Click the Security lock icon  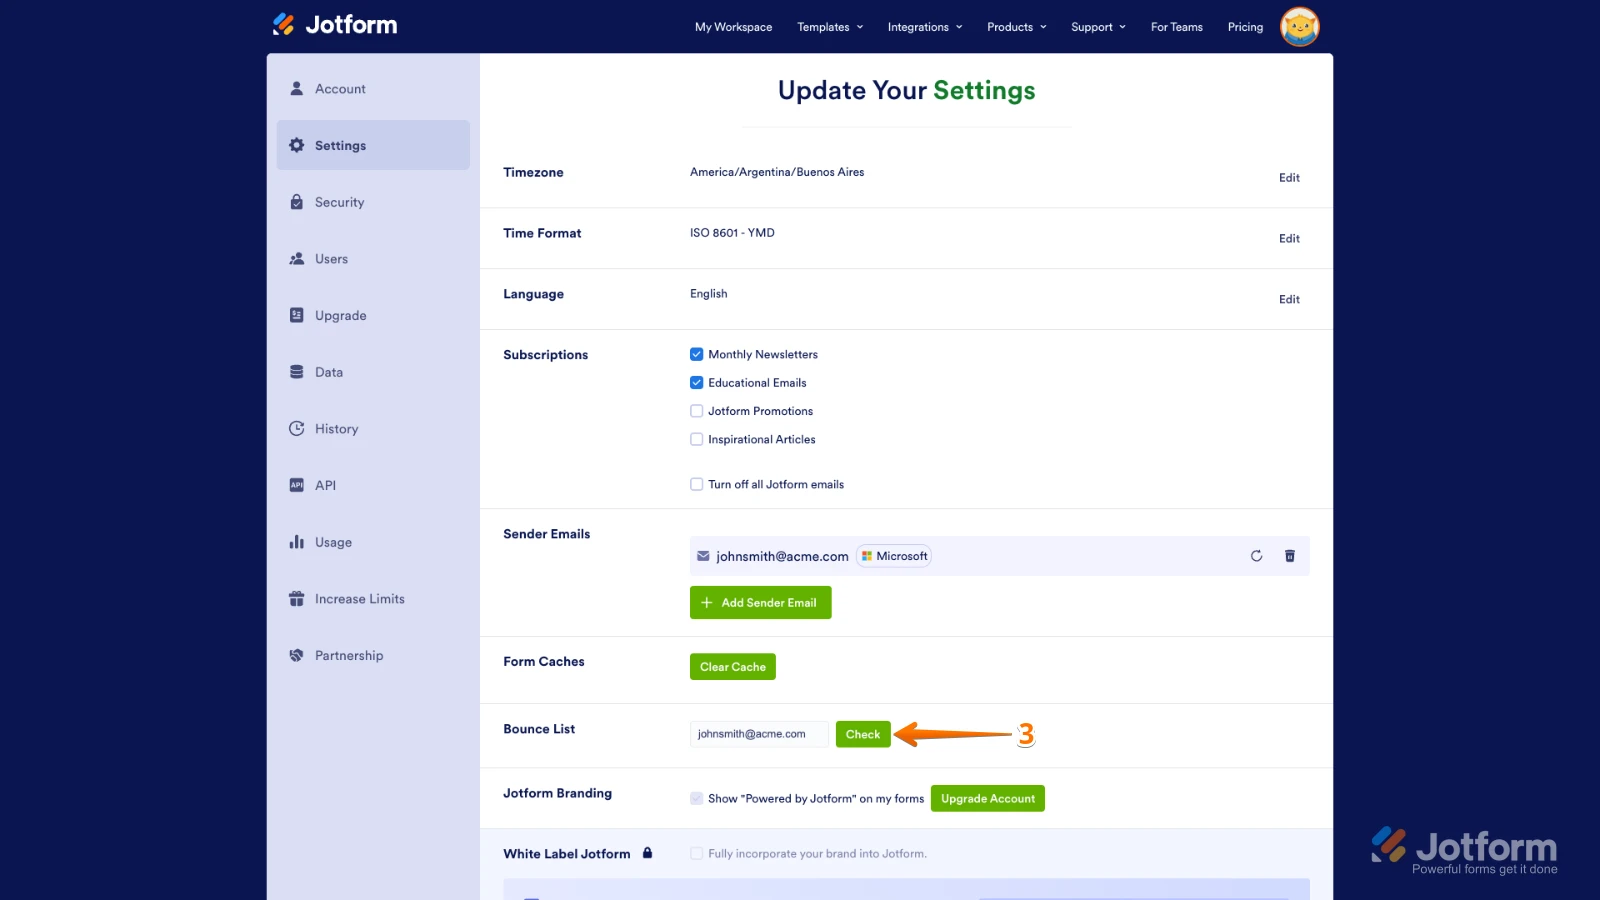pyautogui.click(x=296, y=202)
